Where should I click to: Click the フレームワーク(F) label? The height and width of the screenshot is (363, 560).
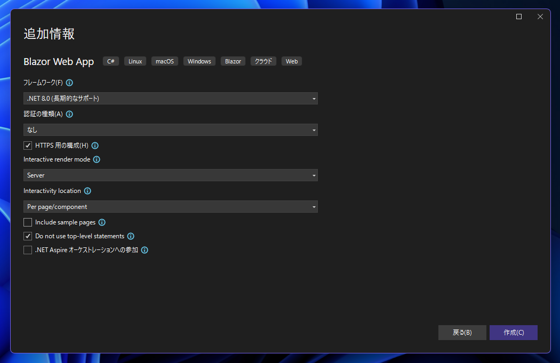[43, 83]
